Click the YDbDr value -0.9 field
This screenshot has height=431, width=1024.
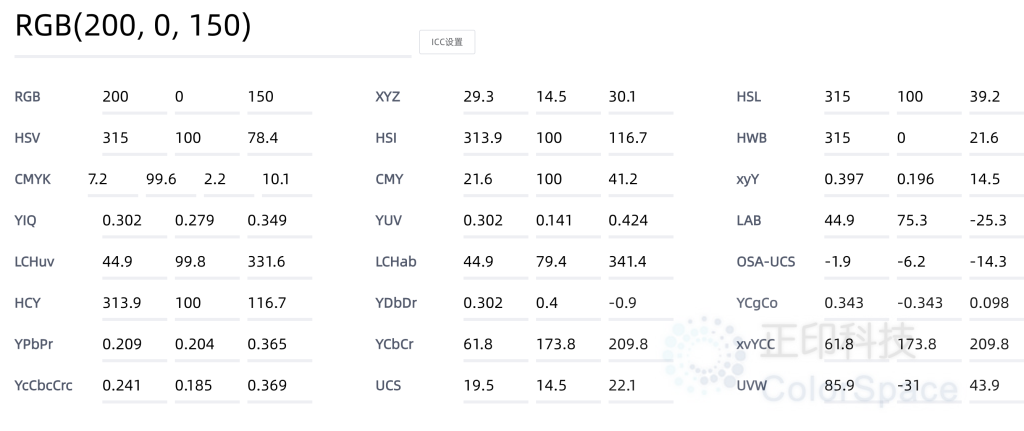click(x=641, y=303)
